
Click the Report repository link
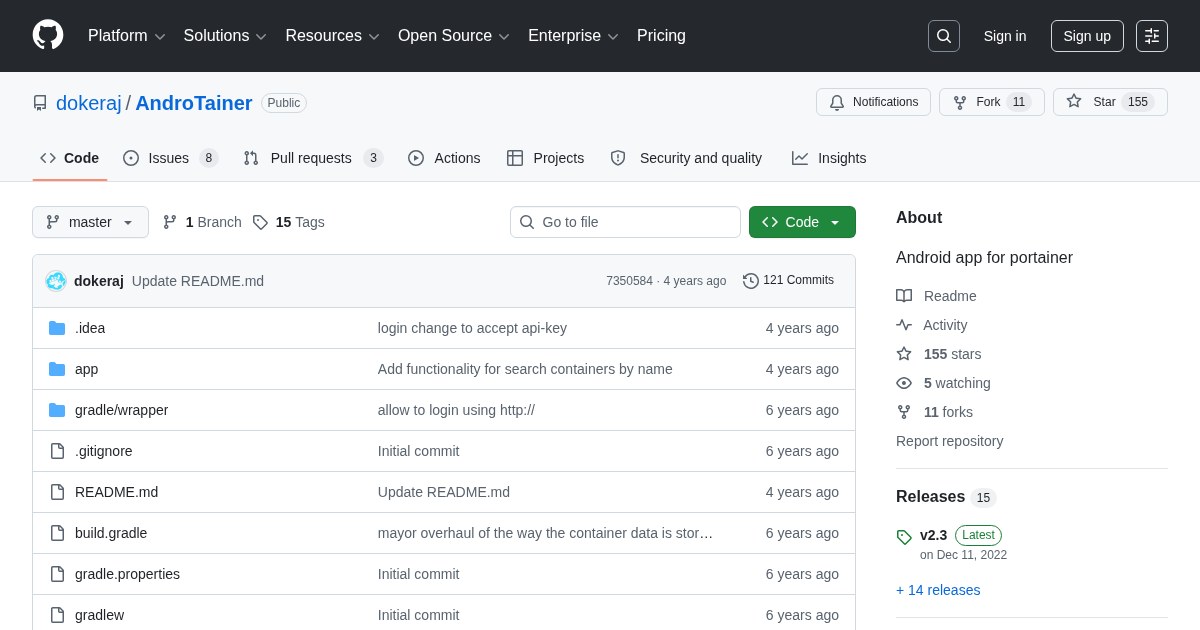(949, 441)
